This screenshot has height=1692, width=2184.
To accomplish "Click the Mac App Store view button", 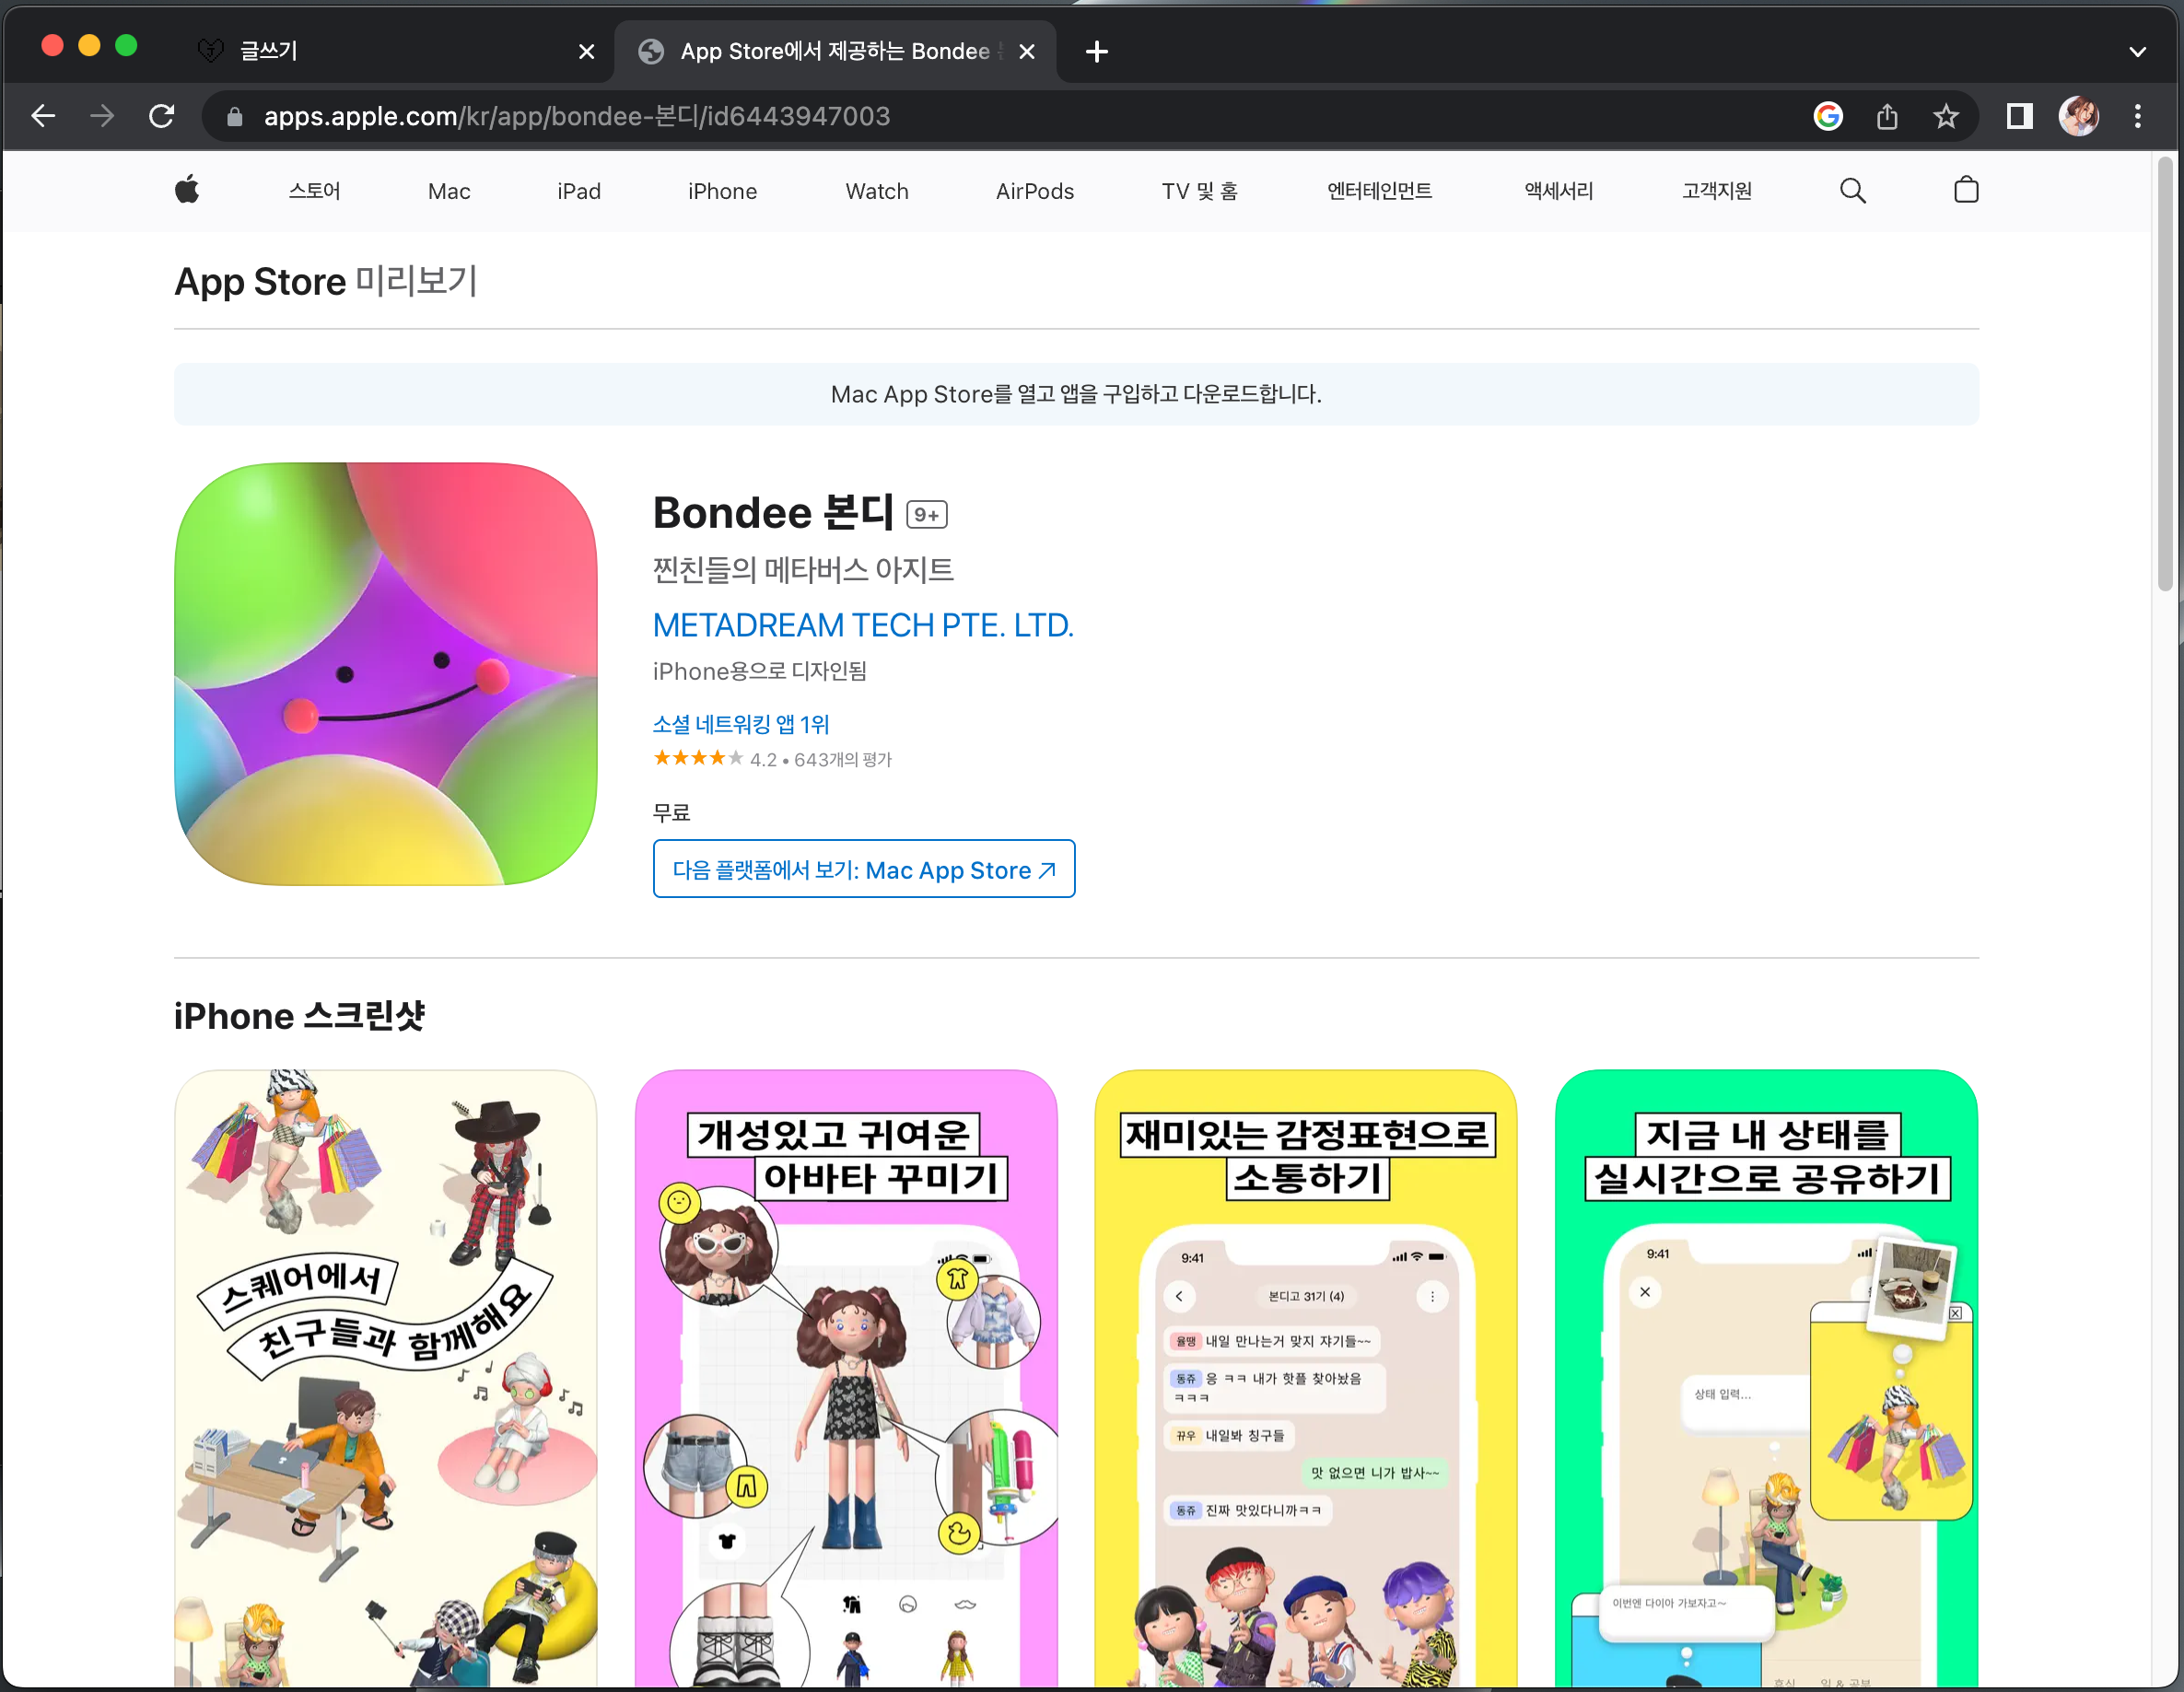I will (863, 869).
